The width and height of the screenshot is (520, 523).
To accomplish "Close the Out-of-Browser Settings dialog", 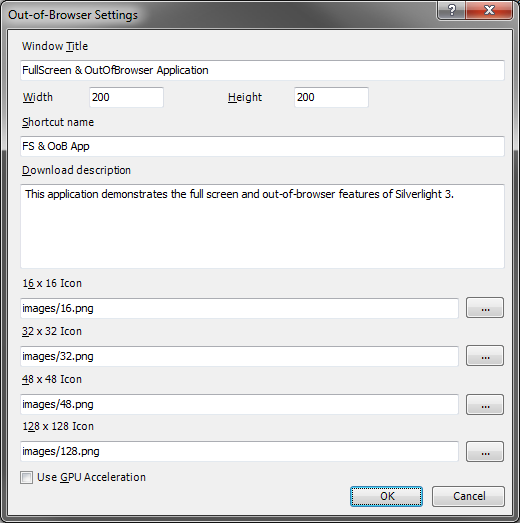I will [489, 10].
